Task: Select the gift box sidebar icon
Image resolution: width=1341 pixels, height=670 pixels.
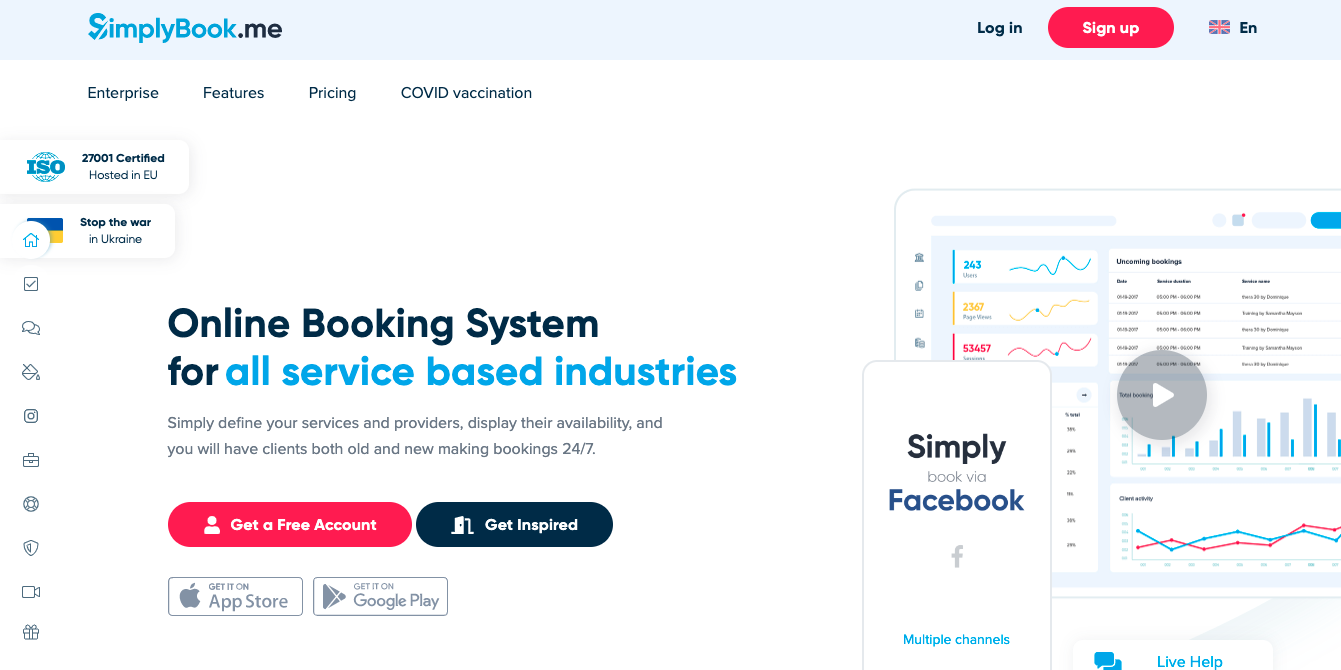Action: pos(31,632)
